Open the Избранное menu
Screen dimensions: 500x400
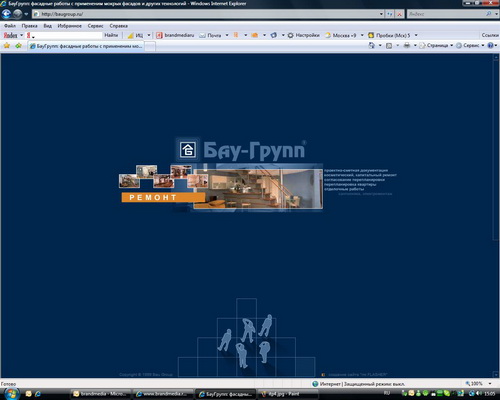69,26
